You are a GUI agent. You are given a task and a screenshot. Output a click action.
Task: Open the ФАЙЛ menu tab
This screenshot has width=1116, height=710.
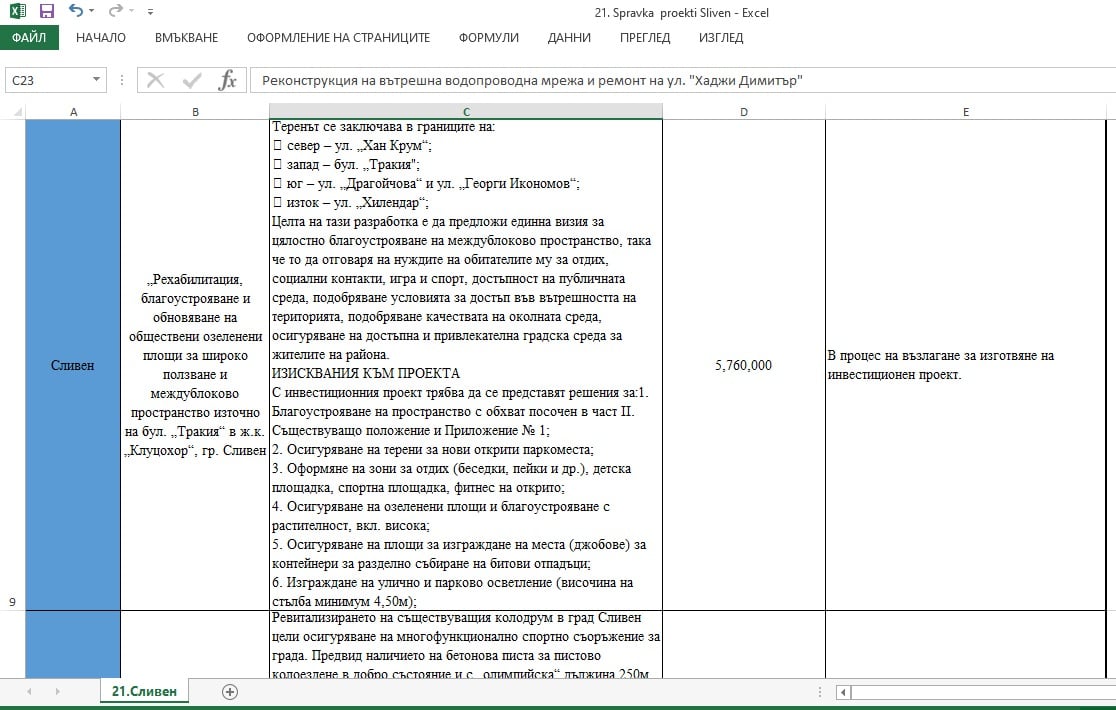(x=29, y=37)
